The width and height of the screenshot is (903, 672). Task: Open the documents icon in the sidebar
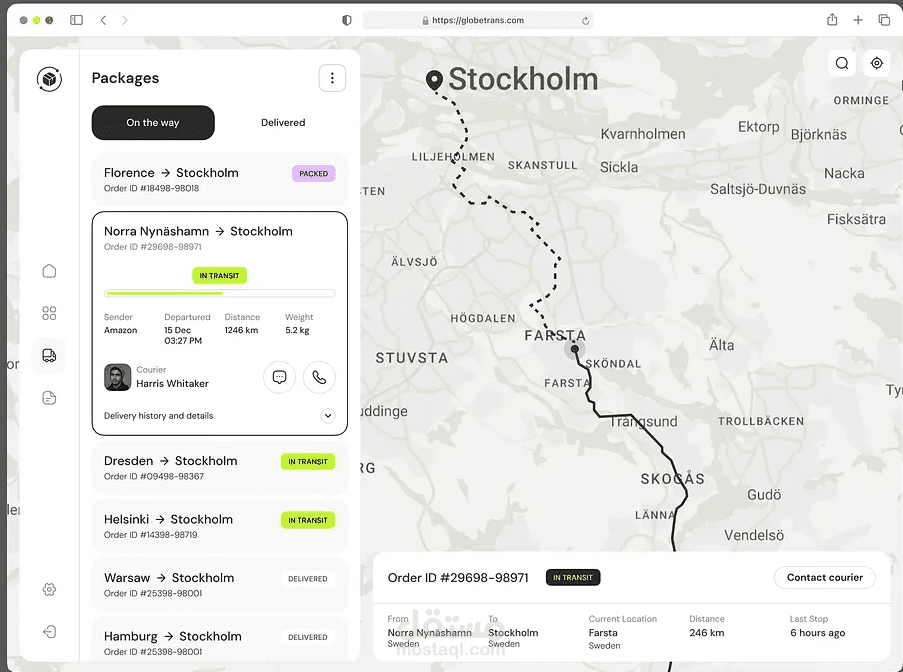(49, 397)
